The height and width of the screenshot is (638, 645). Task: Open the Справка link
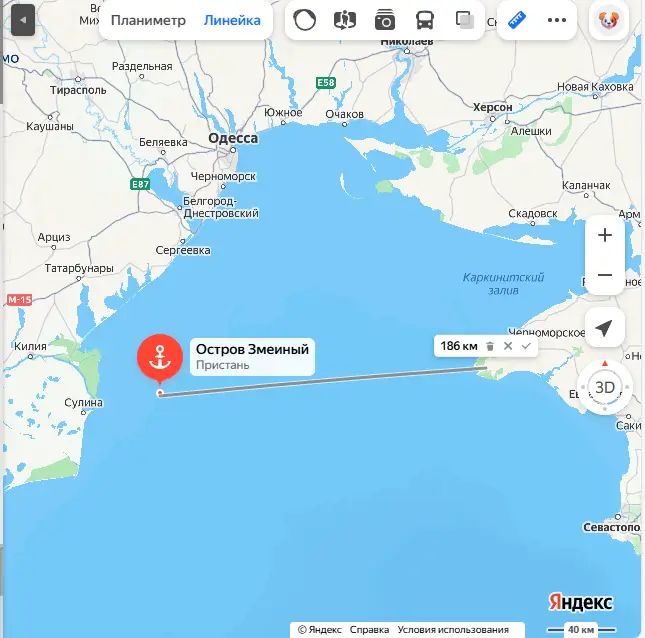coord(369,630)
